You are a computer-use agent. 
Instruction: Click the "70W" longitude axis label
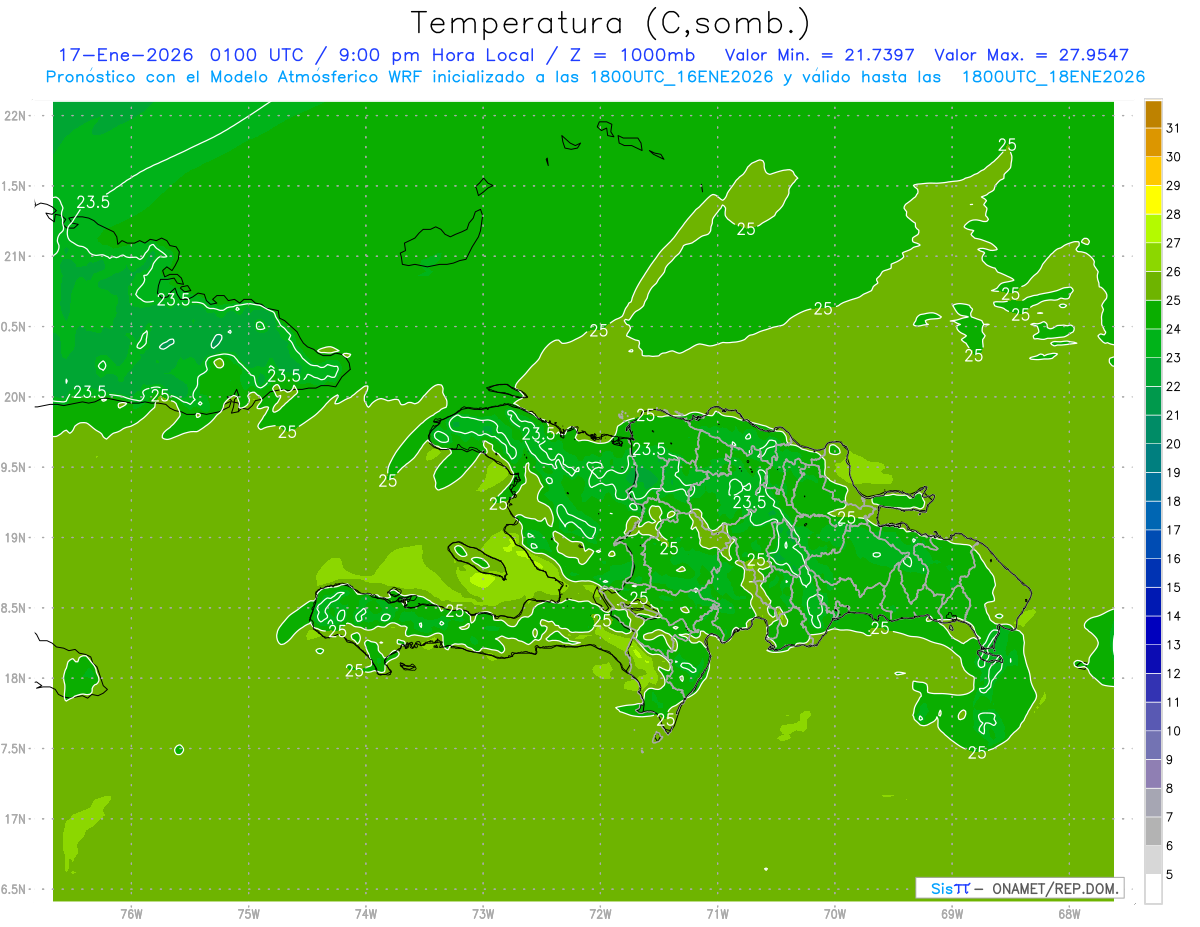pos(835,914)
